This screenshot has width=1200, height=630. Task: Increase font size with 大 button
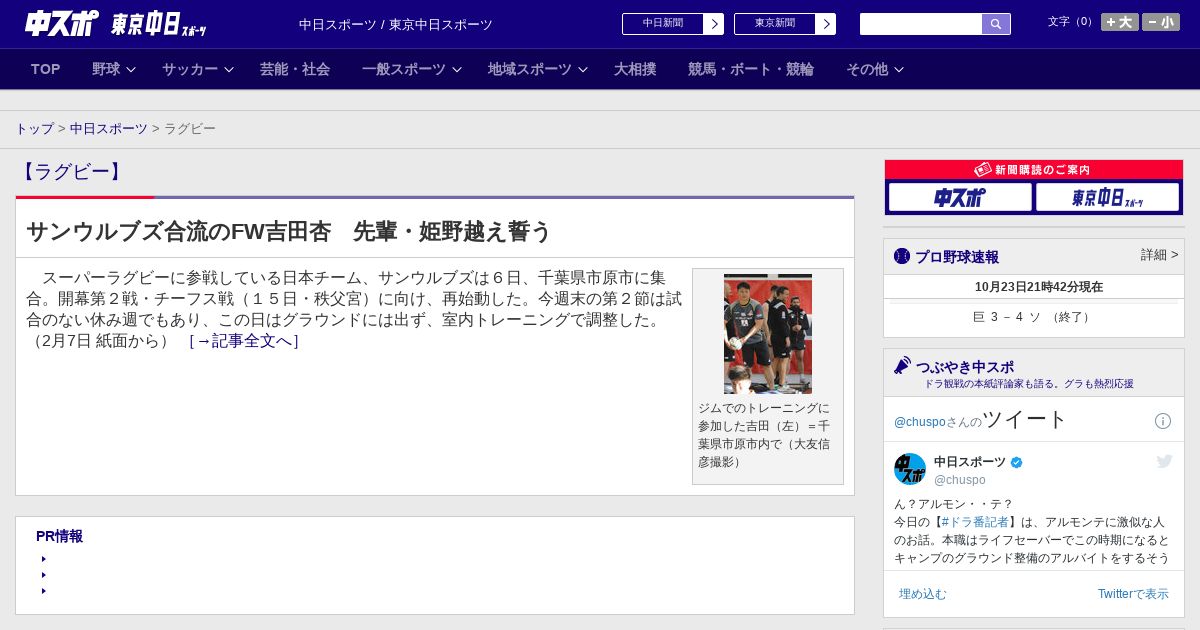tap(1120, 22)
